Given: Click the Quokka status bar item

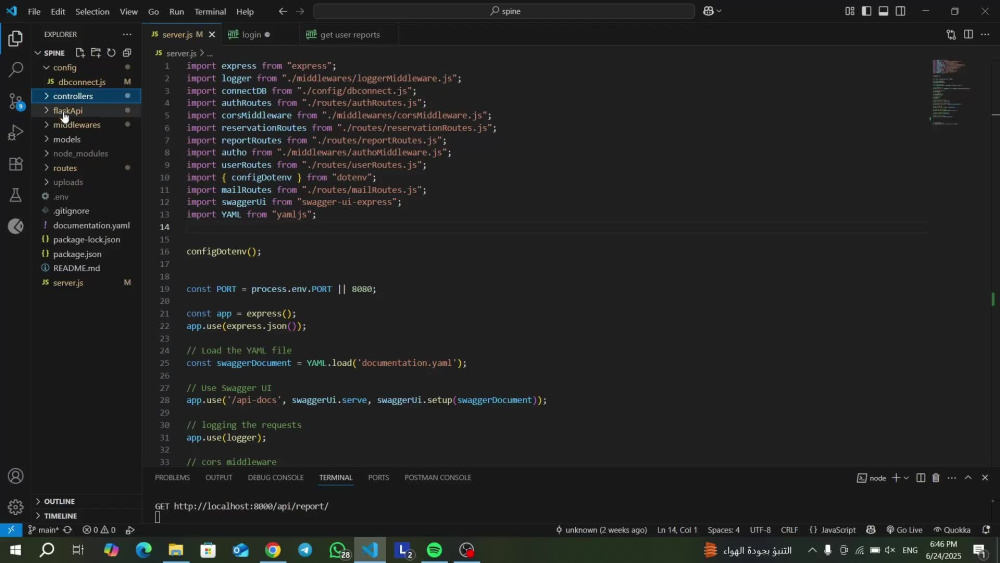Looking at the screenshot, I should tap(952, 530).
